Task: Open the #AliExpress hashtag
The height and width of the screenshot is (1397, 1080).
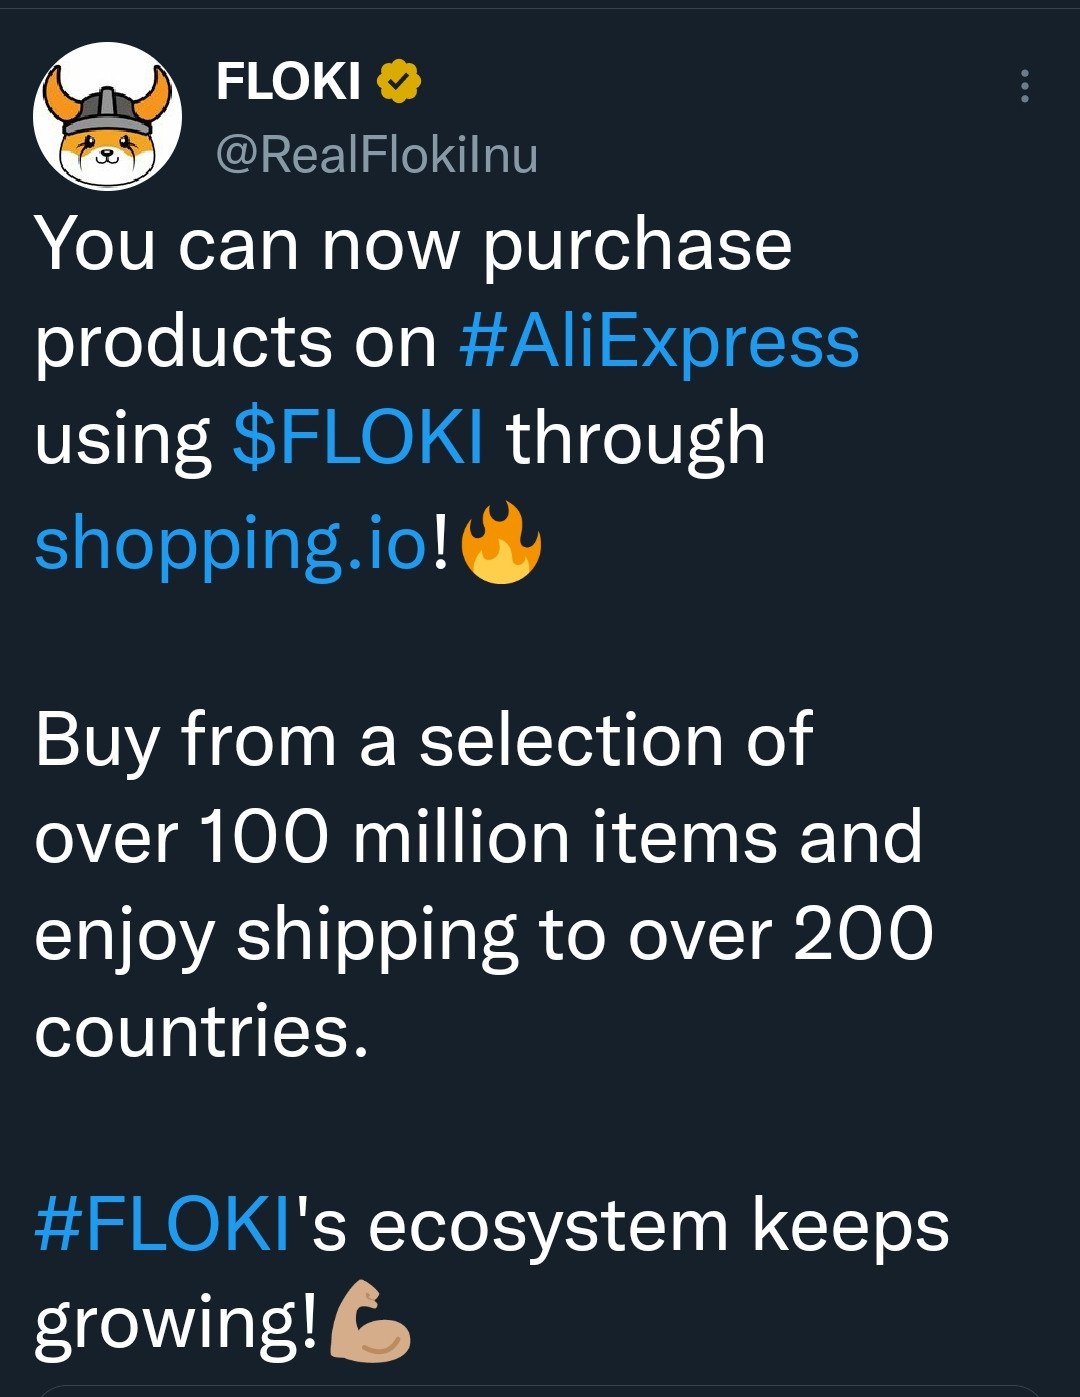Action: click(x=659, y=343)
